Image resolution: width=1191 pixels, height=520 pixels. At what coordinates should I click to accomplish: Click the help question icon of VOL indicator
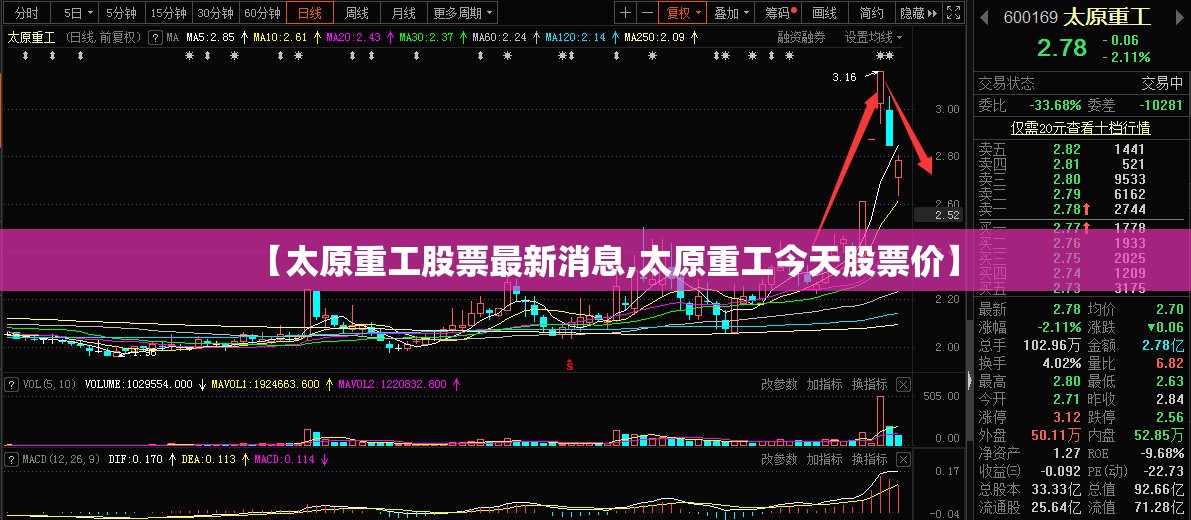(11, 384)
